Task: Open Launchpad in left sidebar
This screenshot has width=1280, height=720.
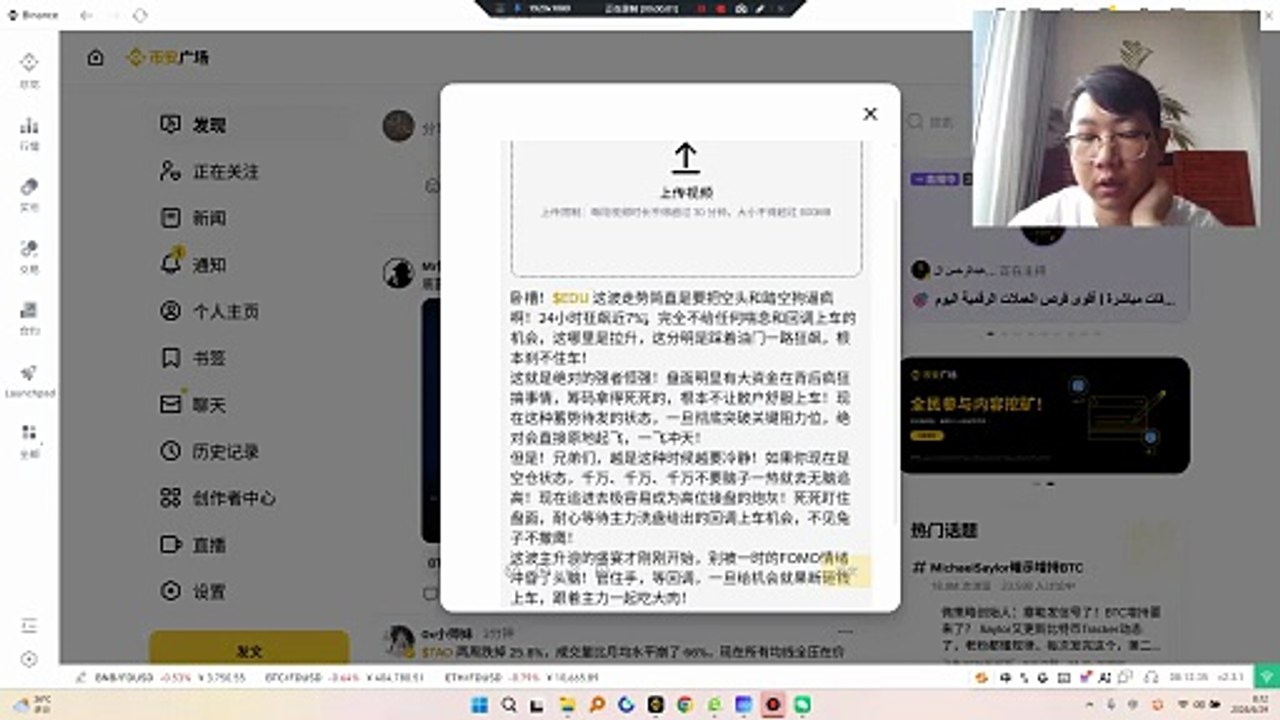Action: pyautogui.click(x=29, y=380)
